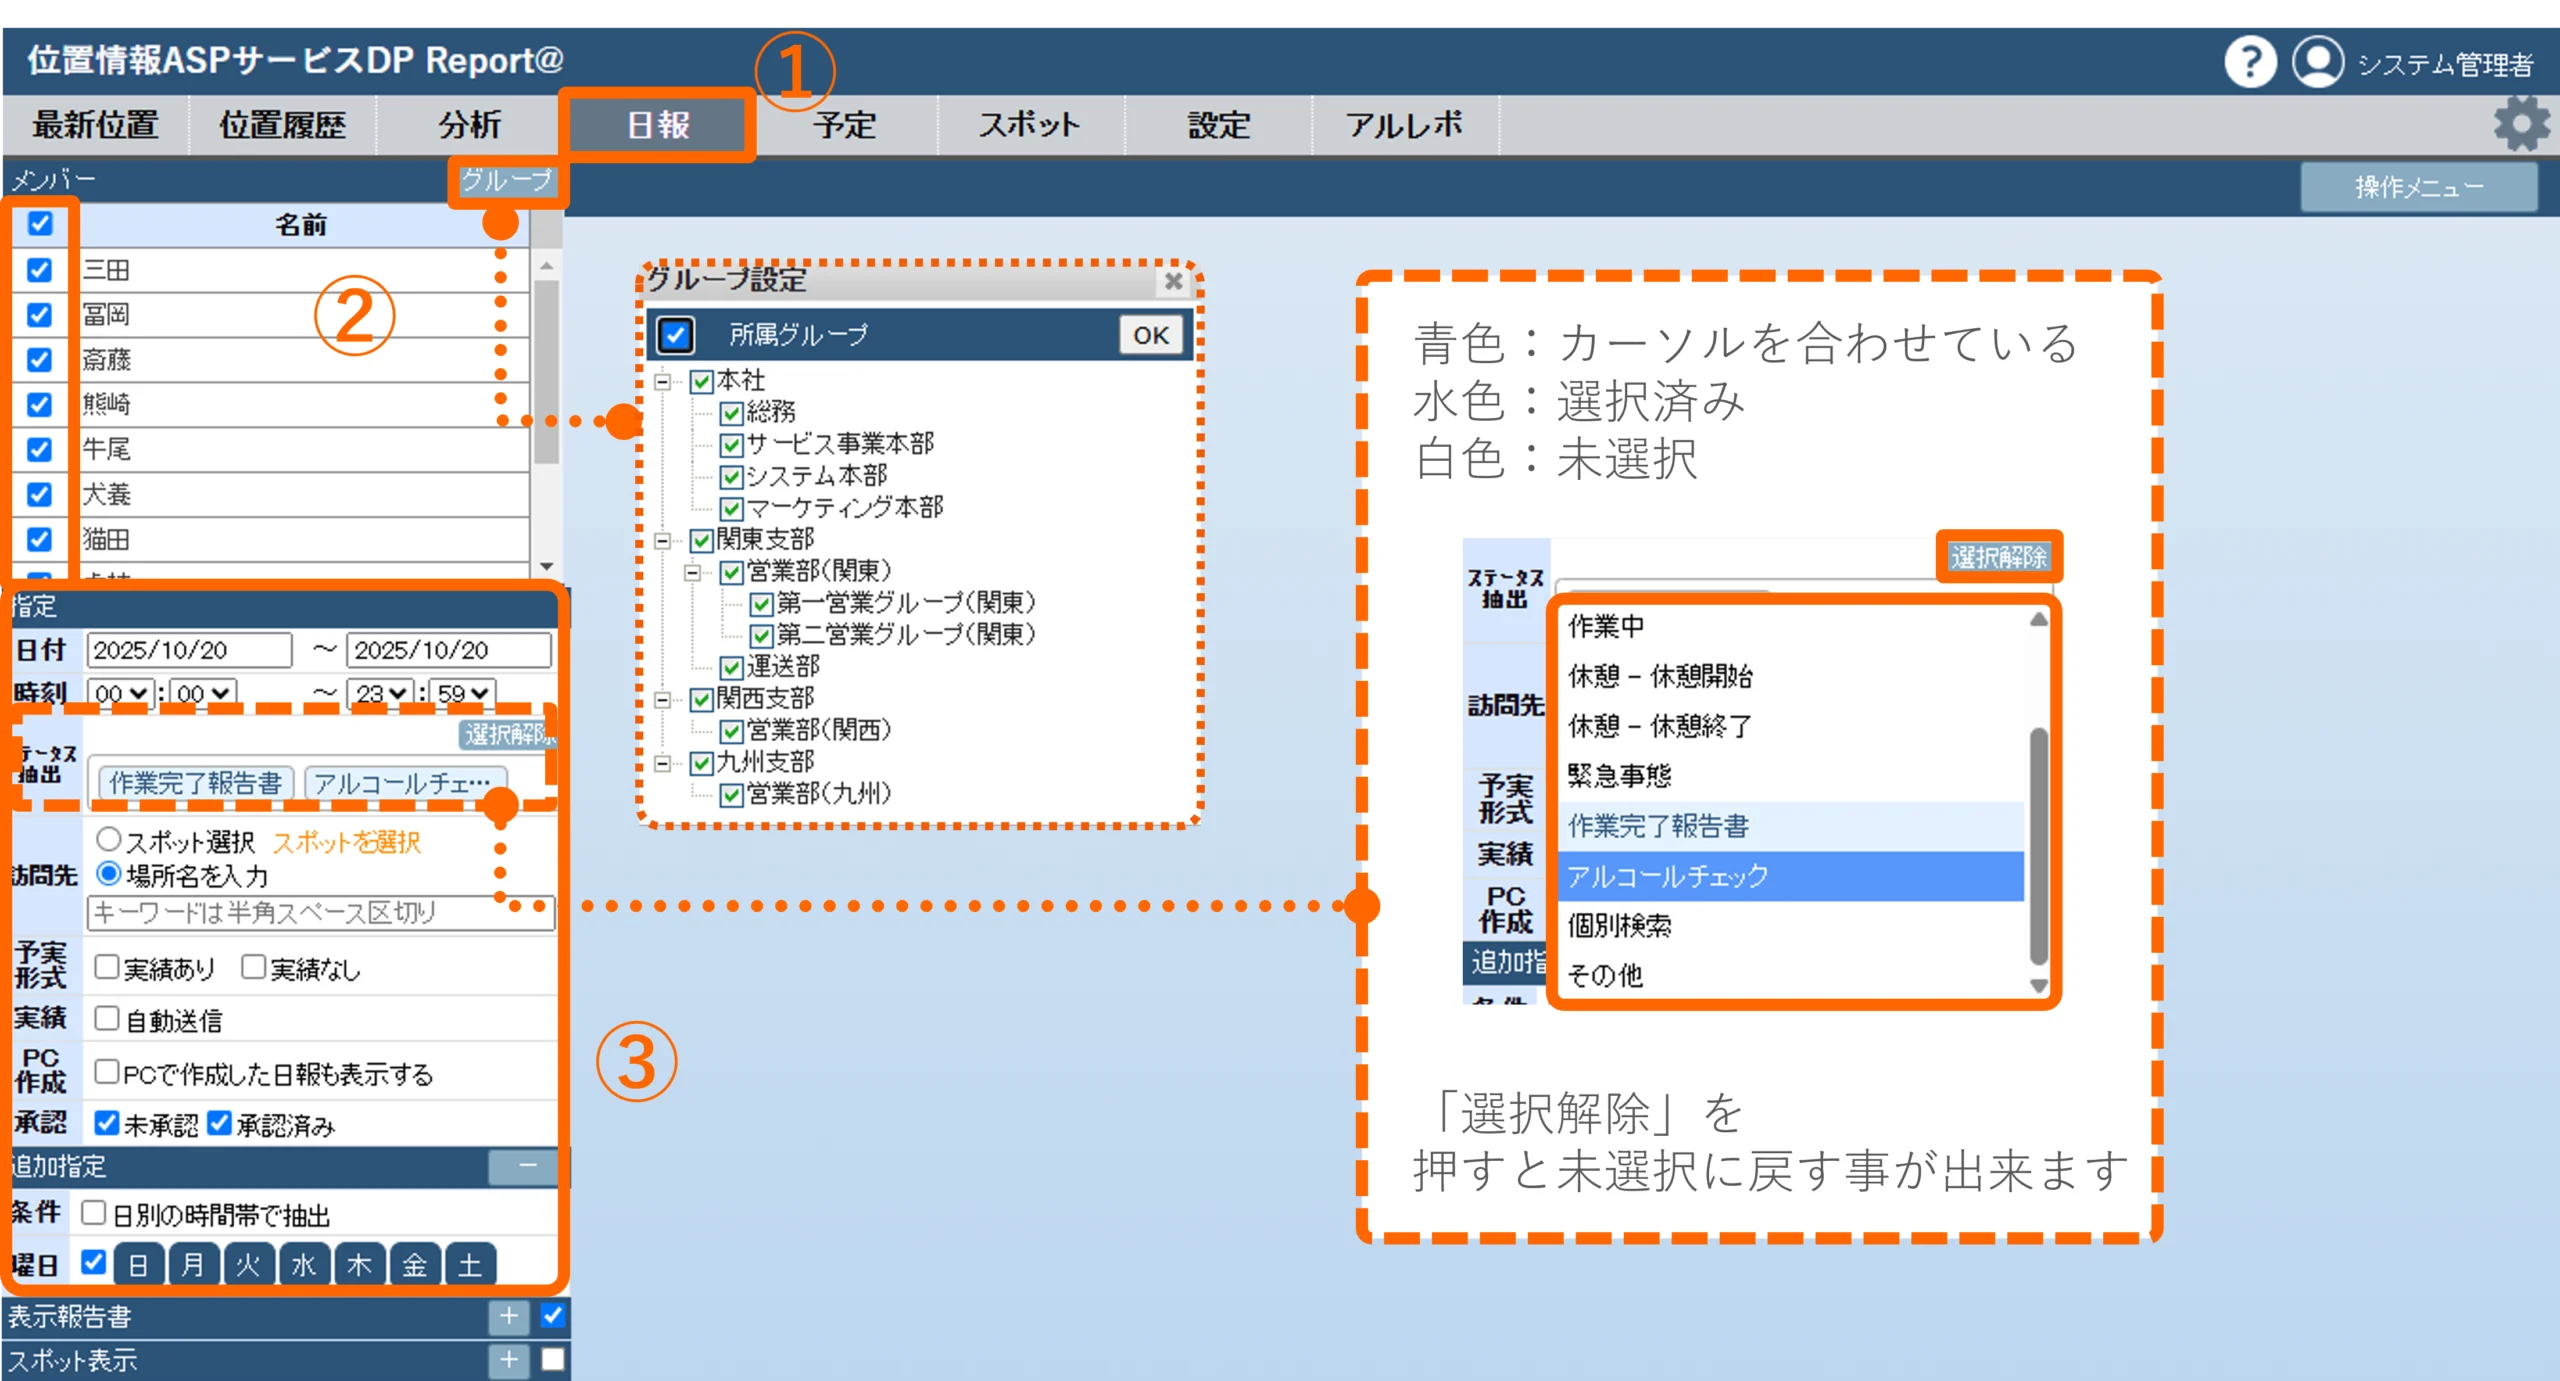
Task: Open the end minute 59 dropdown
Action: 463,693
